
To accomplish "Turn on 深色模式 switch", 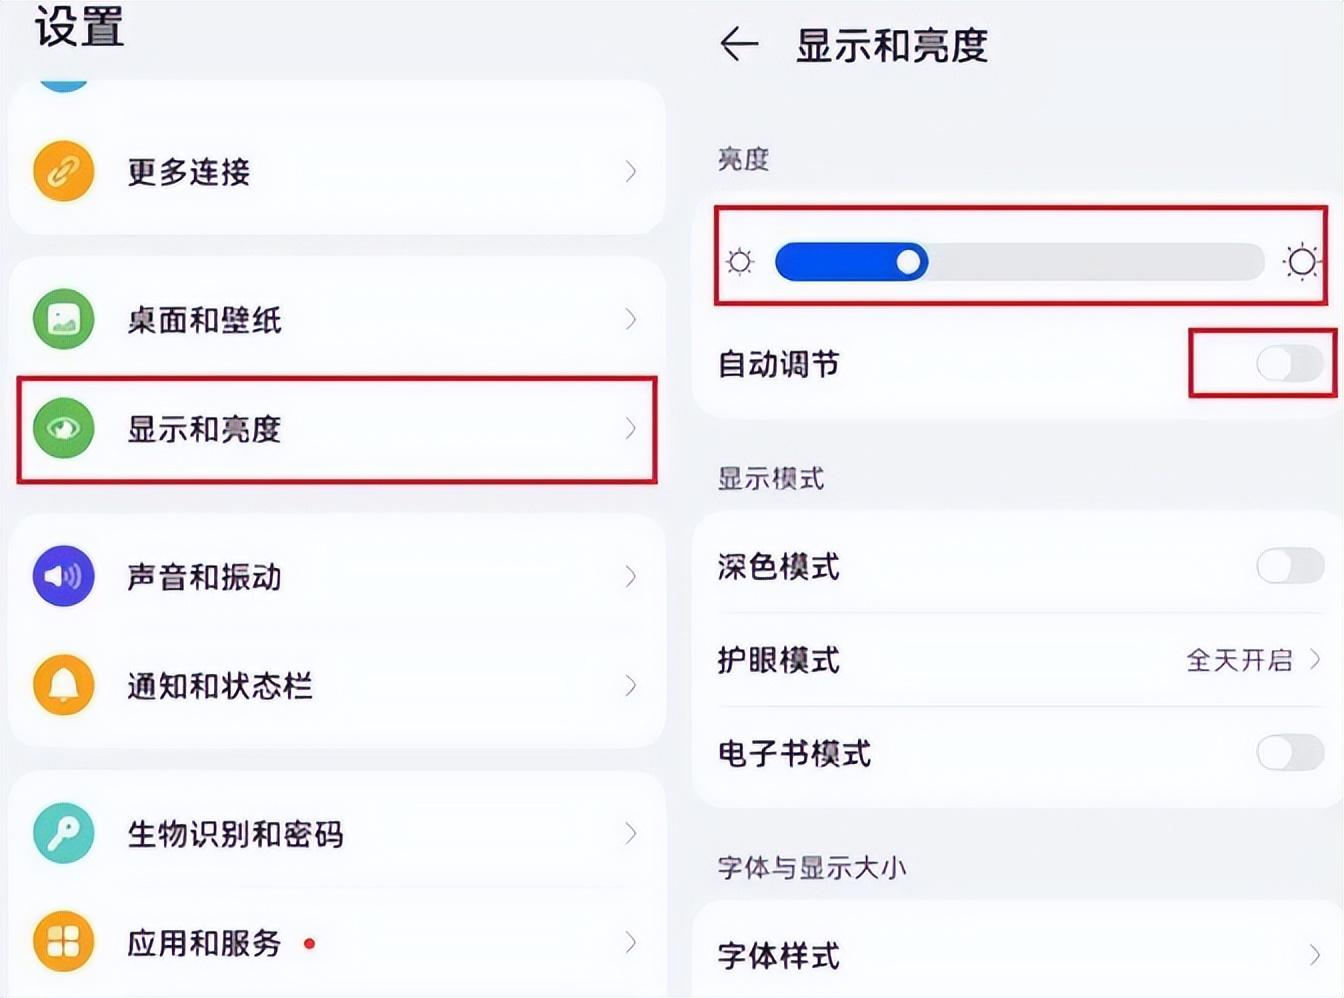I will pyautogui.click(x=1289, y=566).
